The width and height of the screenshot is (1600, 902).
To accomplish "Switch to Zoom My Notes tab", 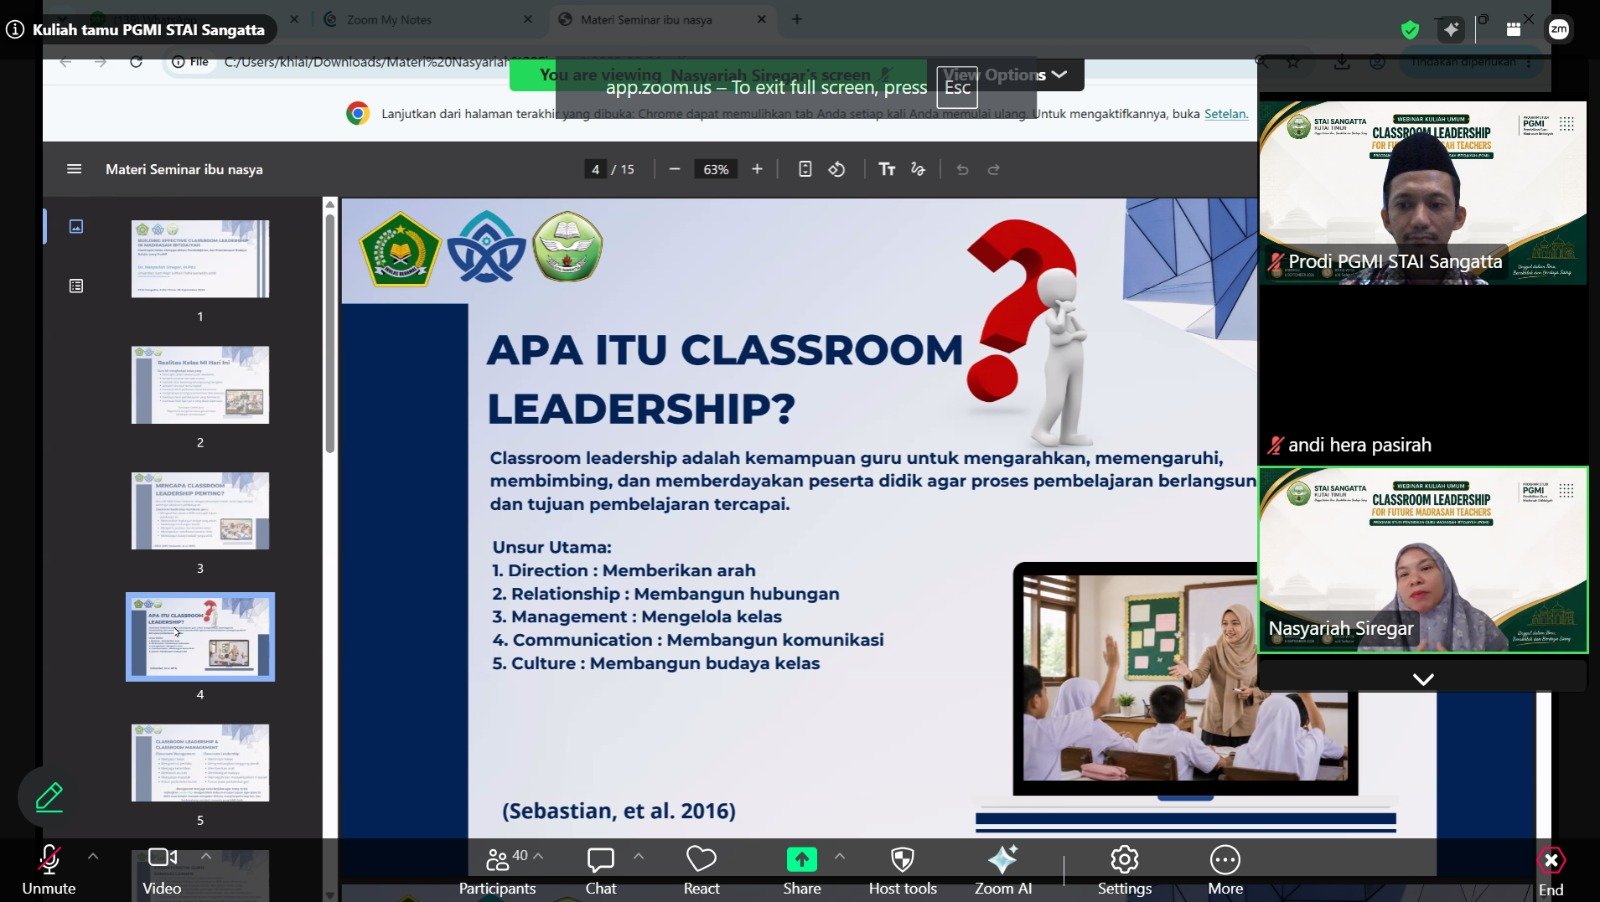I will (389, 19).
